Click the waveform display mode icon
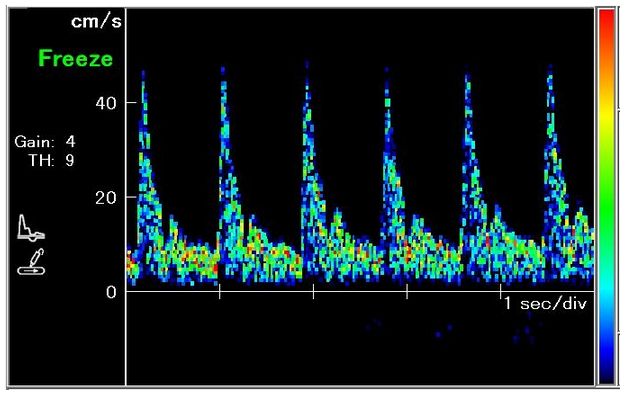The image size is (627, 394). (x=31, y=228)
